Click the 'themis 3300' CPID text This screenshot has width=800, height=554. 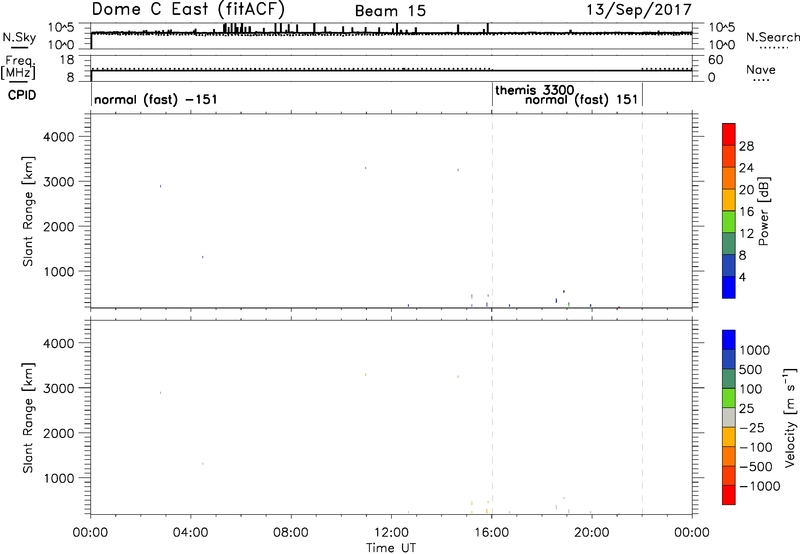point(535,90)
